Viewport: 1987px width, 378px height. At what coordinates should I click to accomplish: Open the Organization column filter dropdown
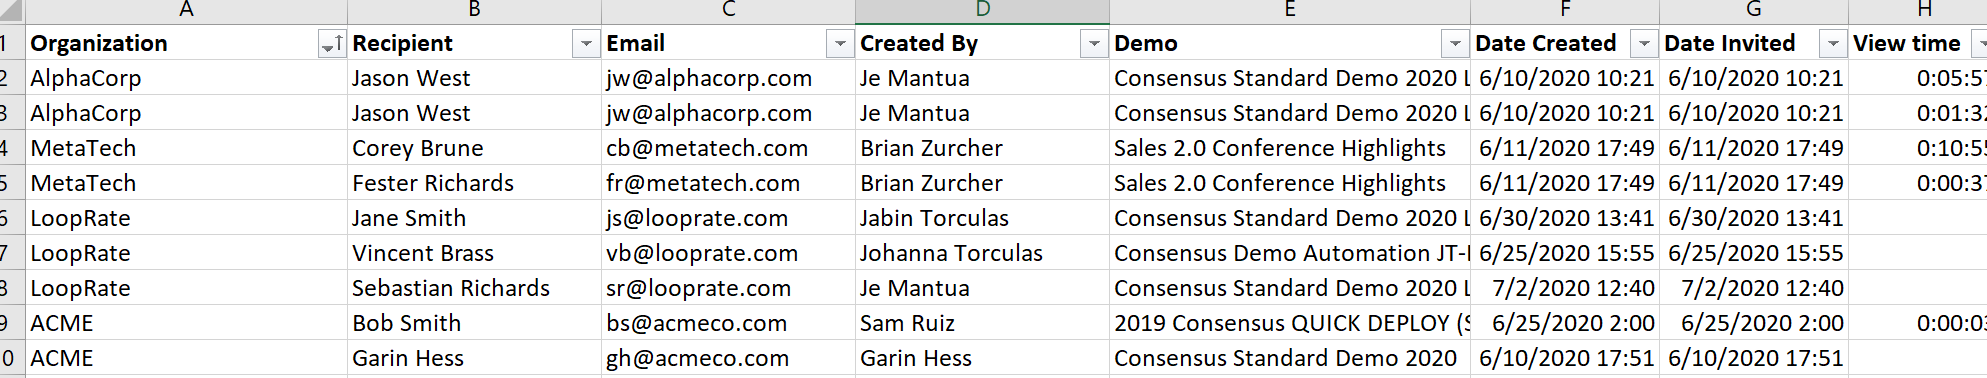click(x=332, y=44)
